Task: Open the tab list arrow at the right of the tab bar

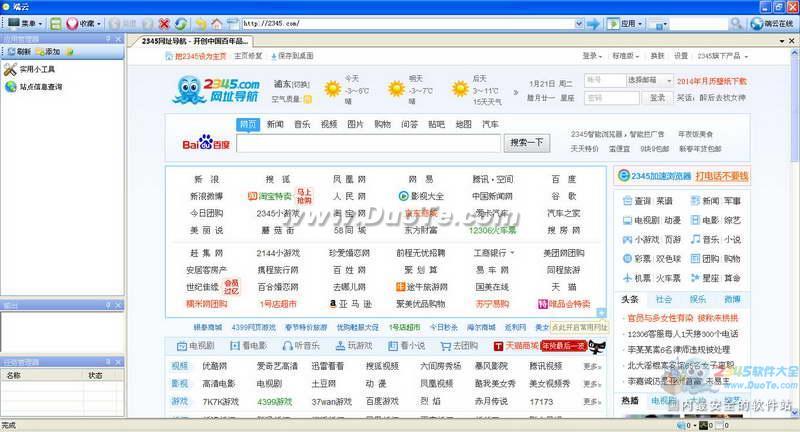Action: (782, 41)
